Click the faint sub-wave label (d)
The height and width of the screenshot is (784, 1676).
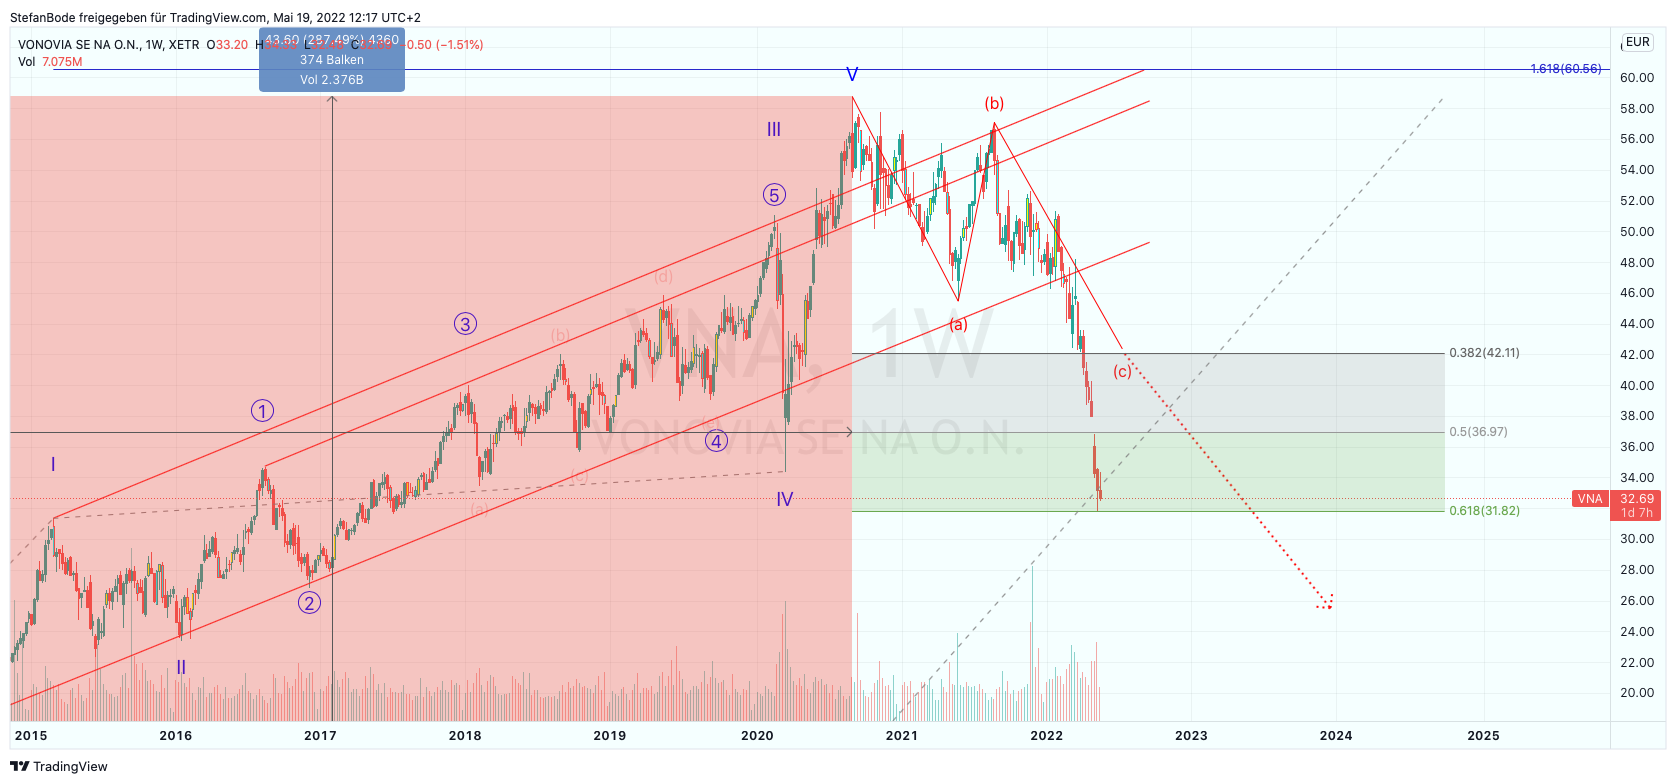[x=663, y=276]
